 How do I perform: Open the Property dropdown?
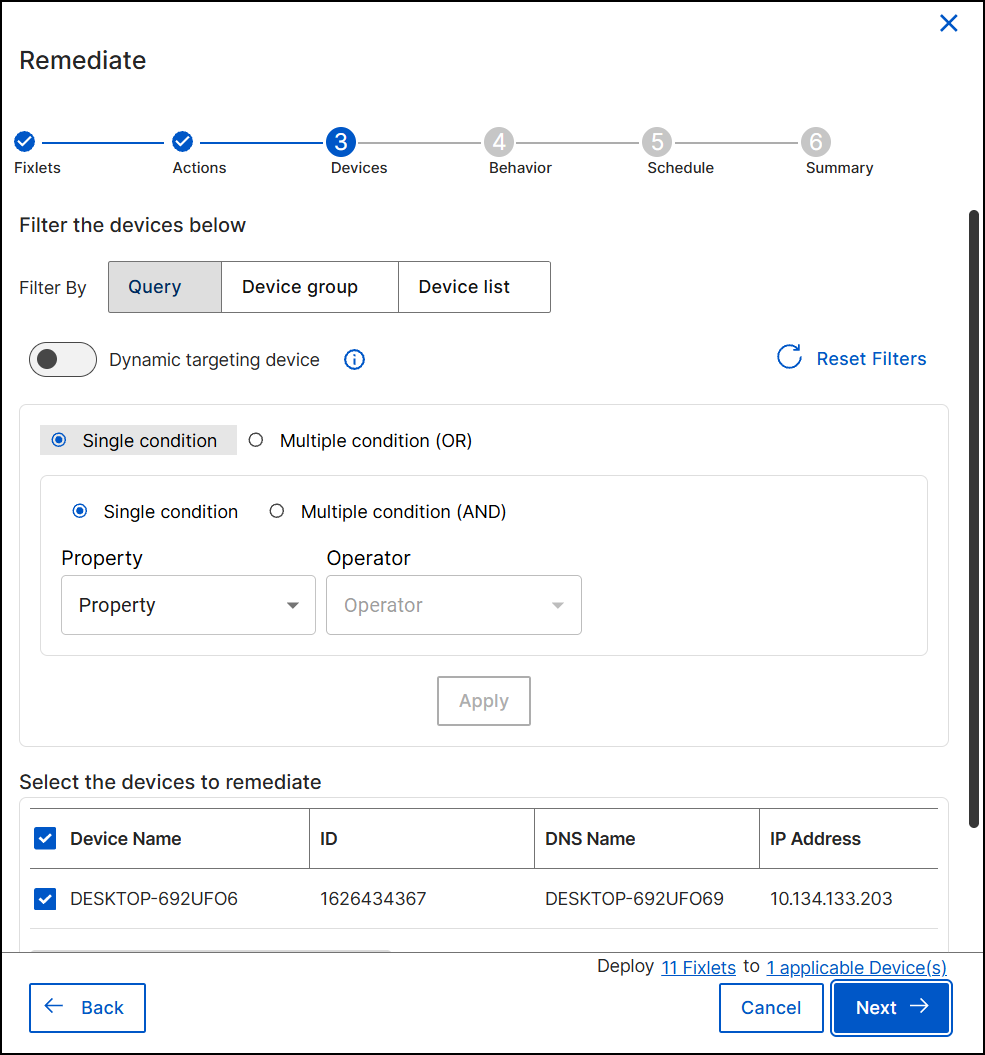click(188, 605)
